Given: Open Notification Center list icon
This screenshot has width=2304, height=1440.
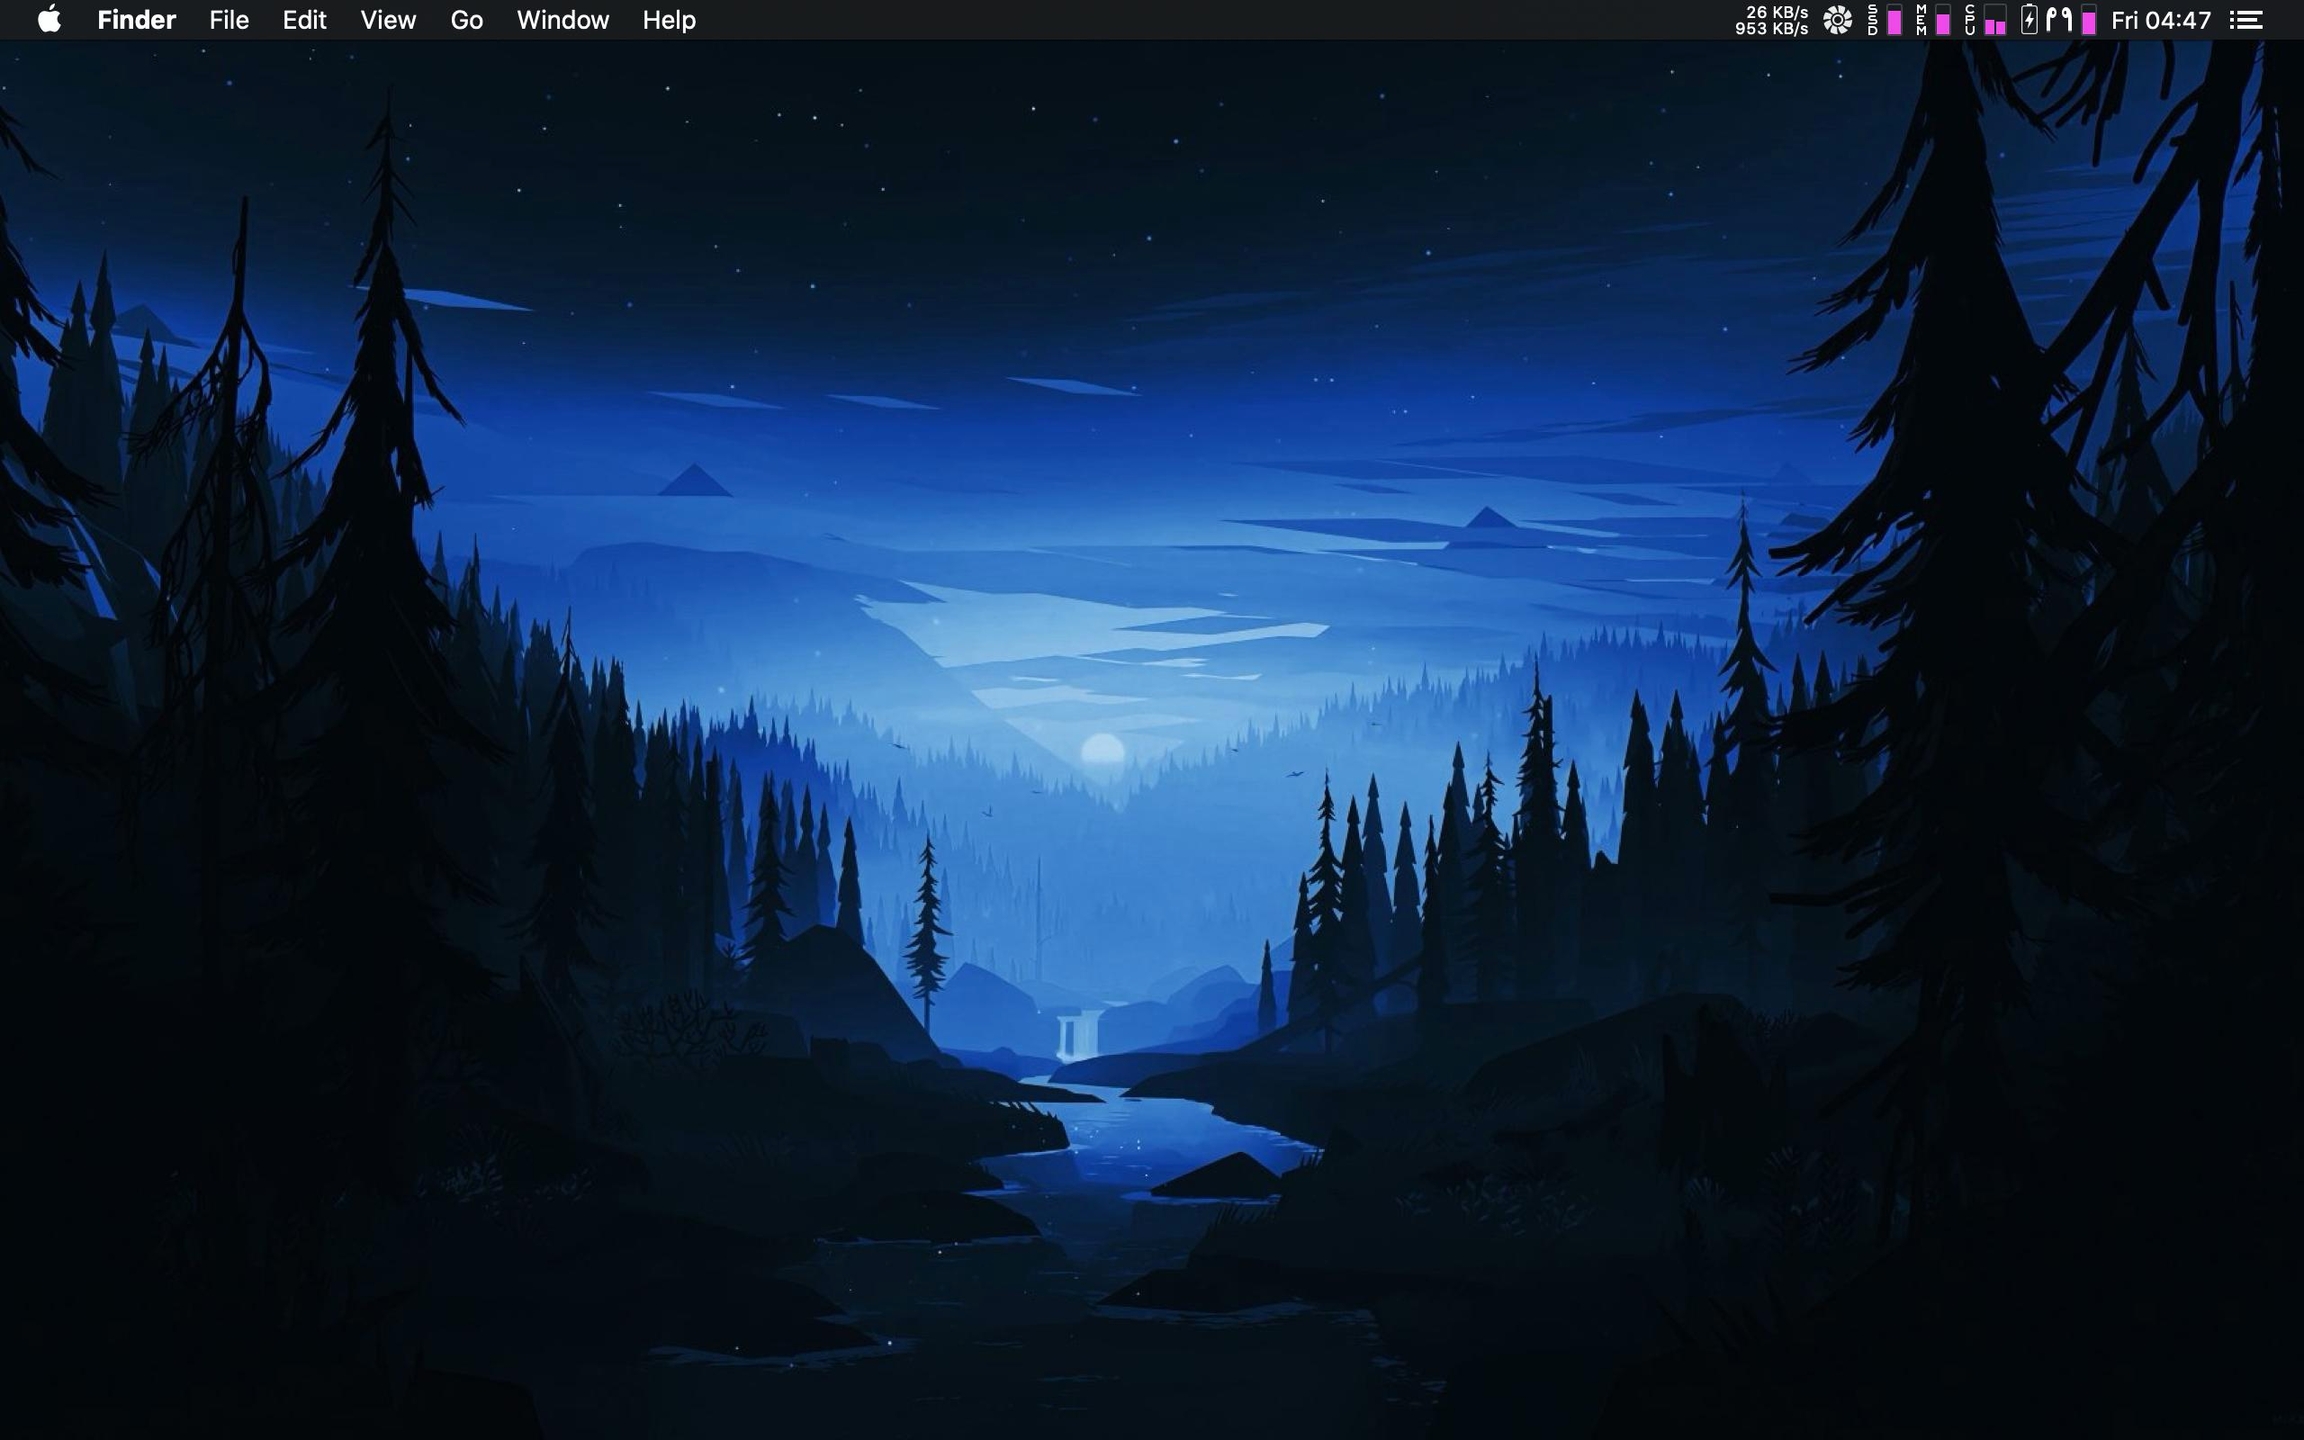Looking at the screenshot, I should 2246,20.
